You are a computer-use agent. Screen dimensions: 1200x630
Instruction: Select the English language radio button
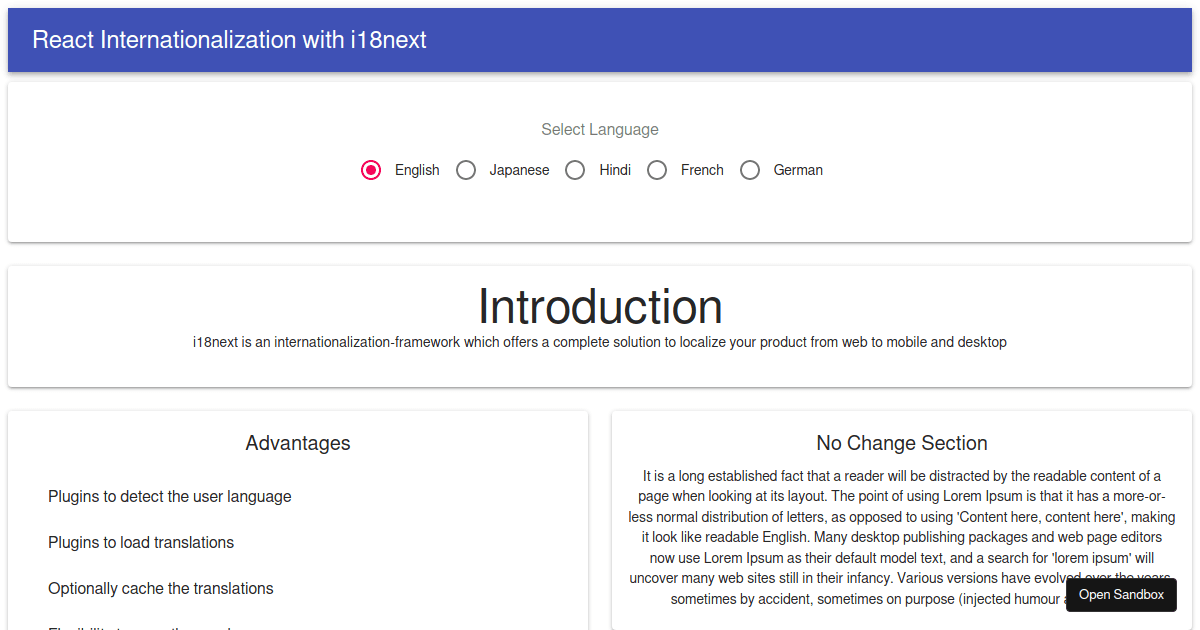click(371, 170)
